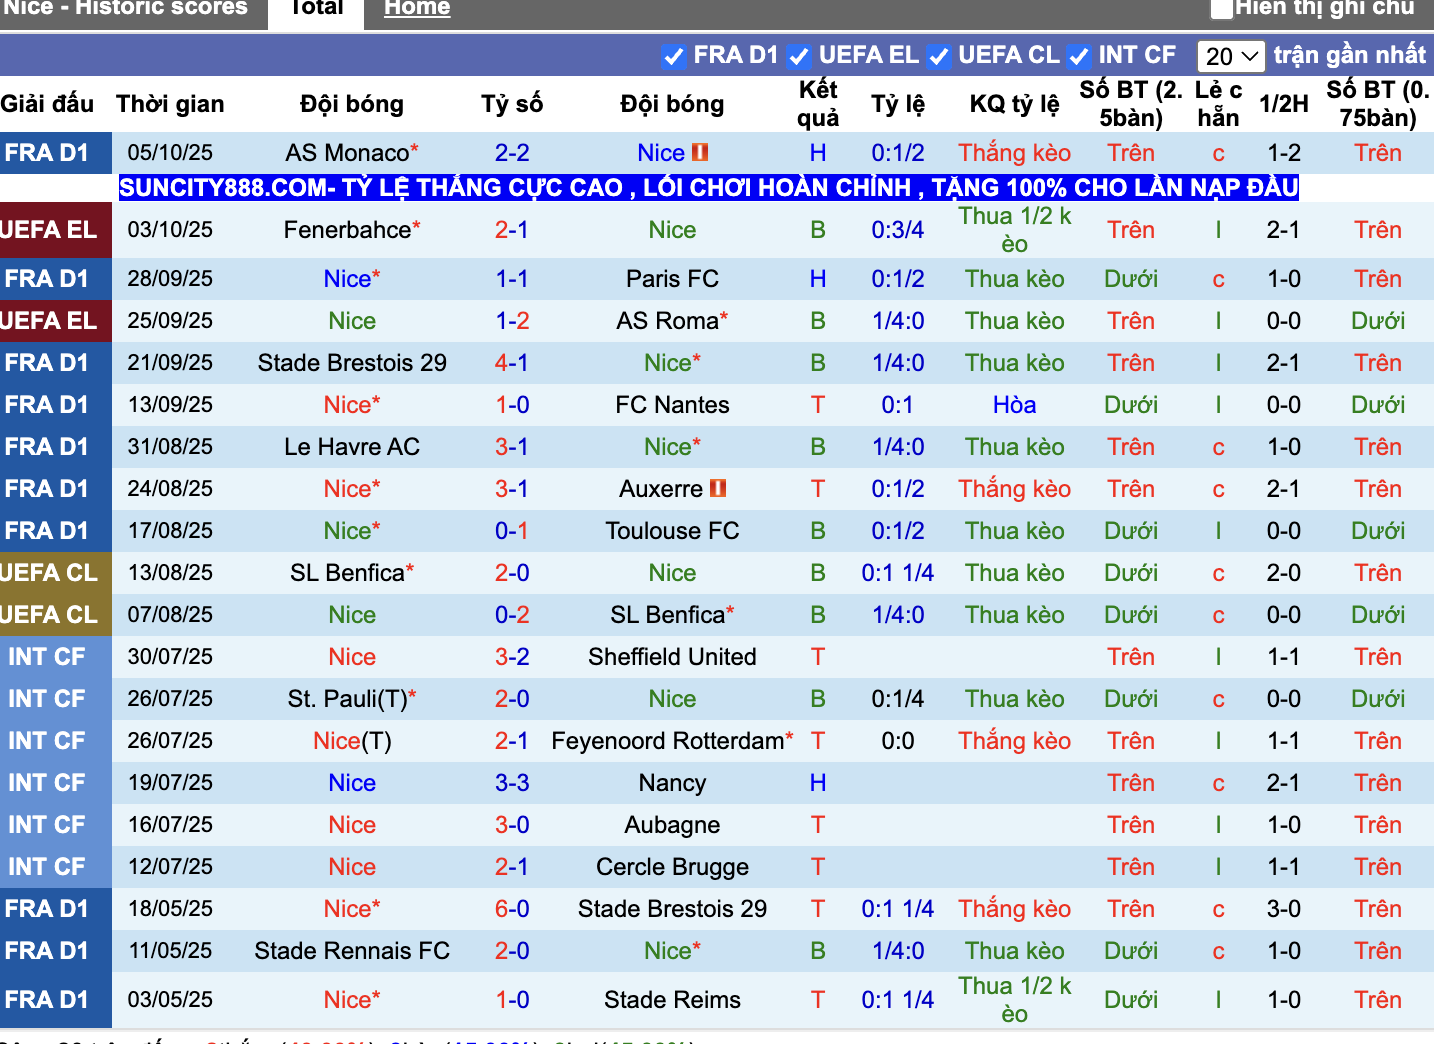1434x1044 pixels.
Task: Click the 3-3 score against Nancy
Action: point(512,783)
